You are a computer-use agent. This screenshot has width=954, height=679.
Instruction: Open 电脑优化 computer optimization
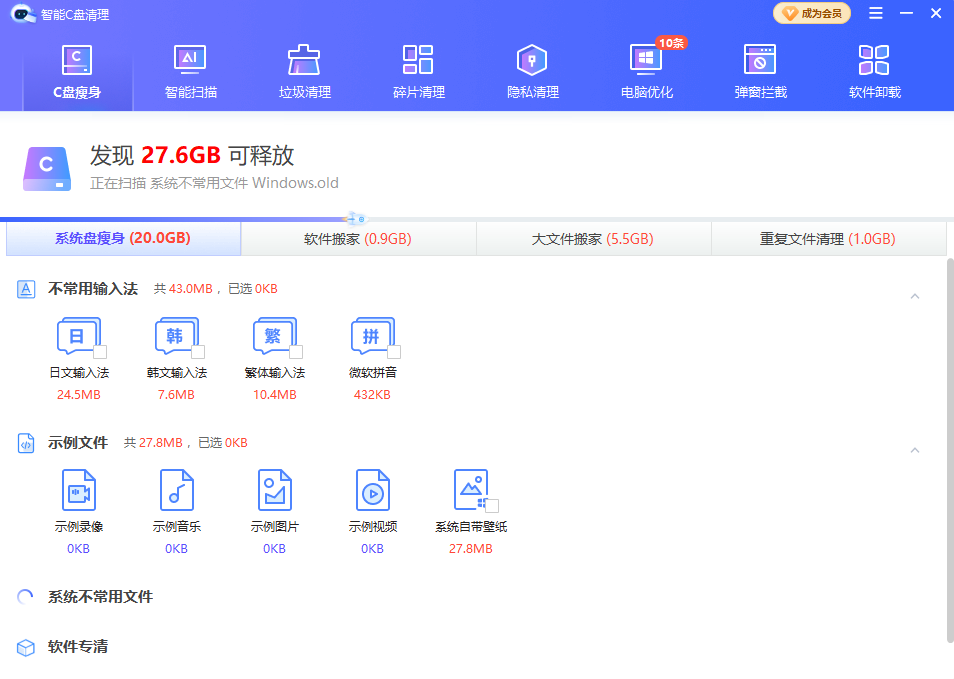[646, 61]
